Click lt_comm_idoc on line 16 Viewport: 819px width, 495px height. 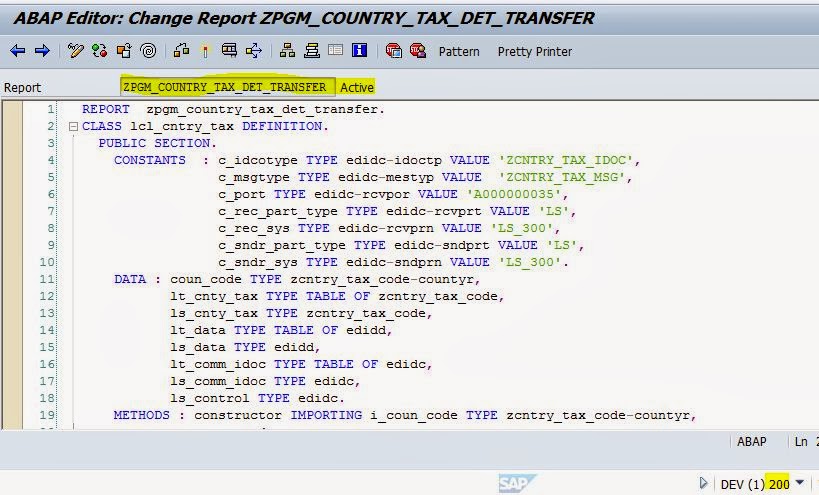[218, 364]
